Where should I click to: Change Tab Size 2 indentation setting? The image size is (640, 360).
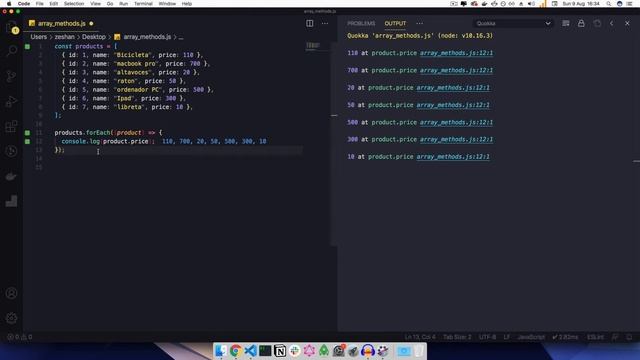coord(457,337)
